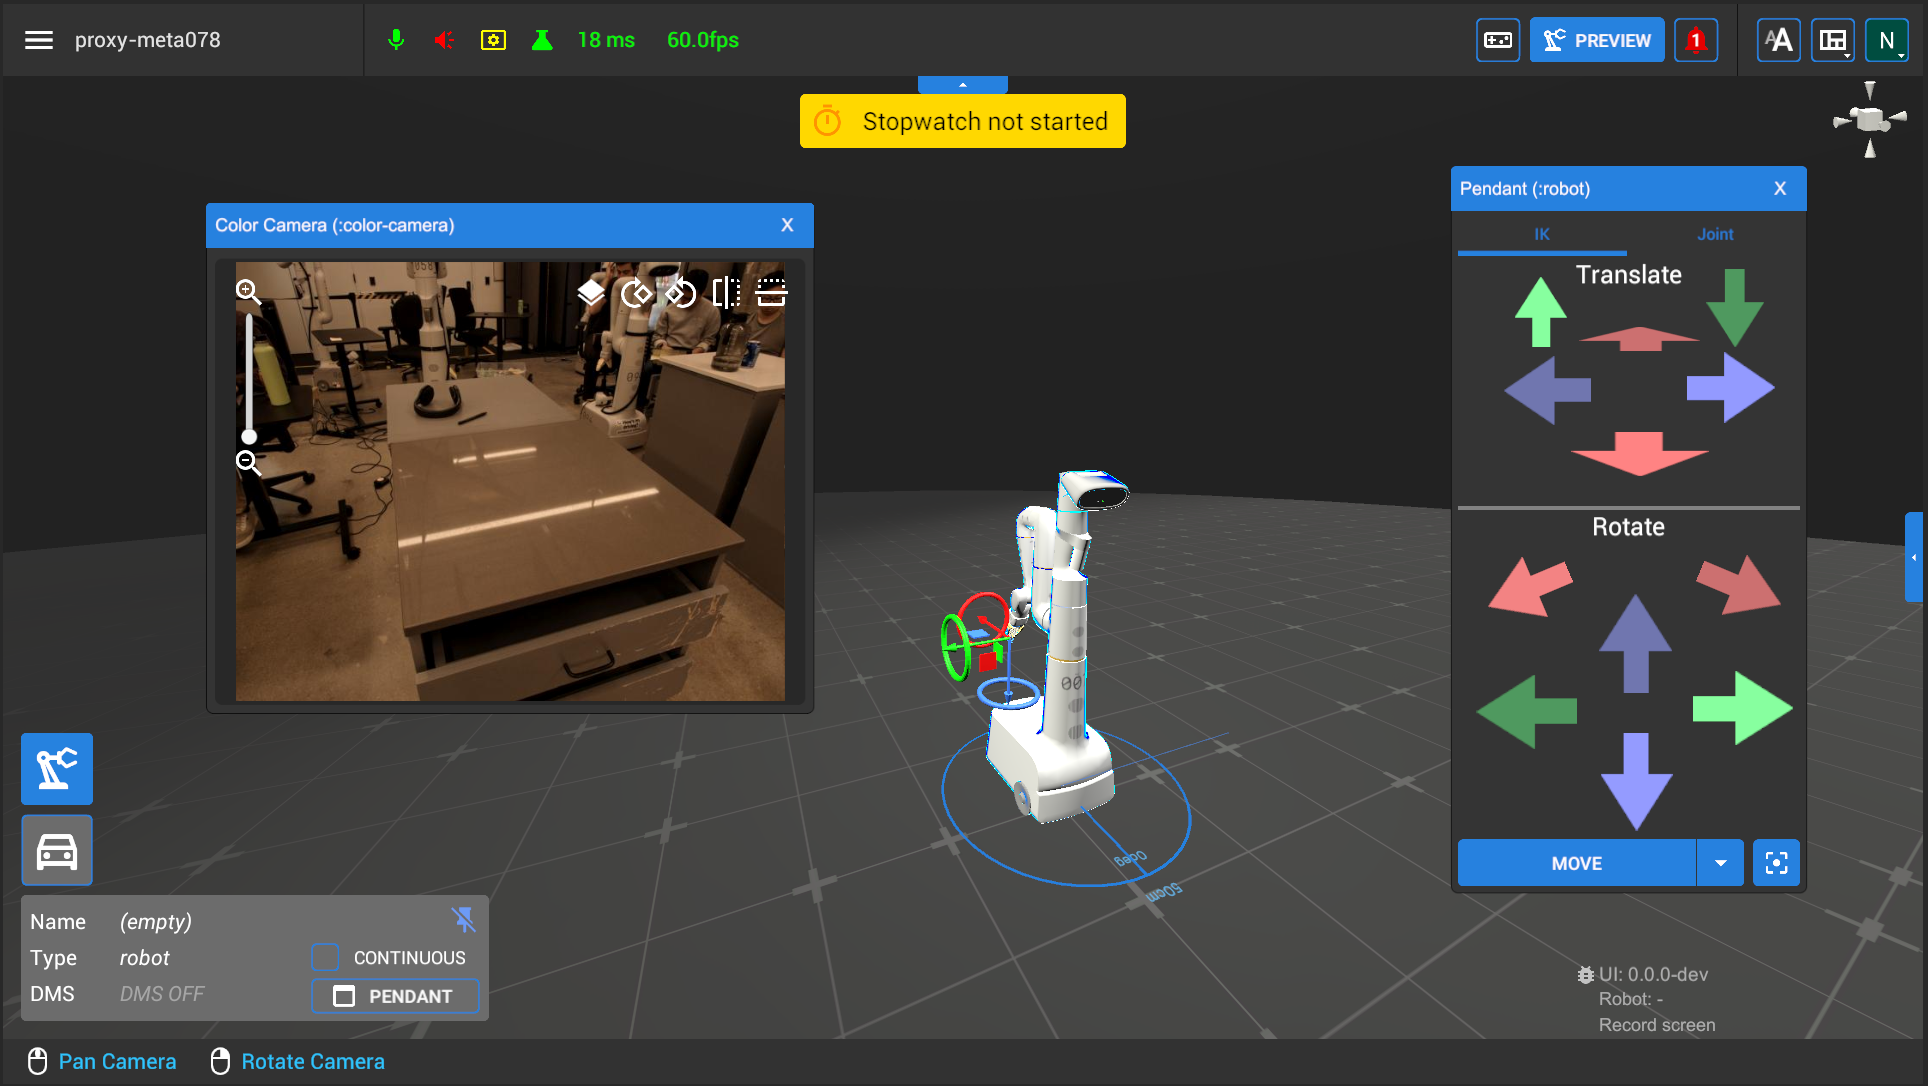Enable the CONTINUOUS checkbox

325,957
